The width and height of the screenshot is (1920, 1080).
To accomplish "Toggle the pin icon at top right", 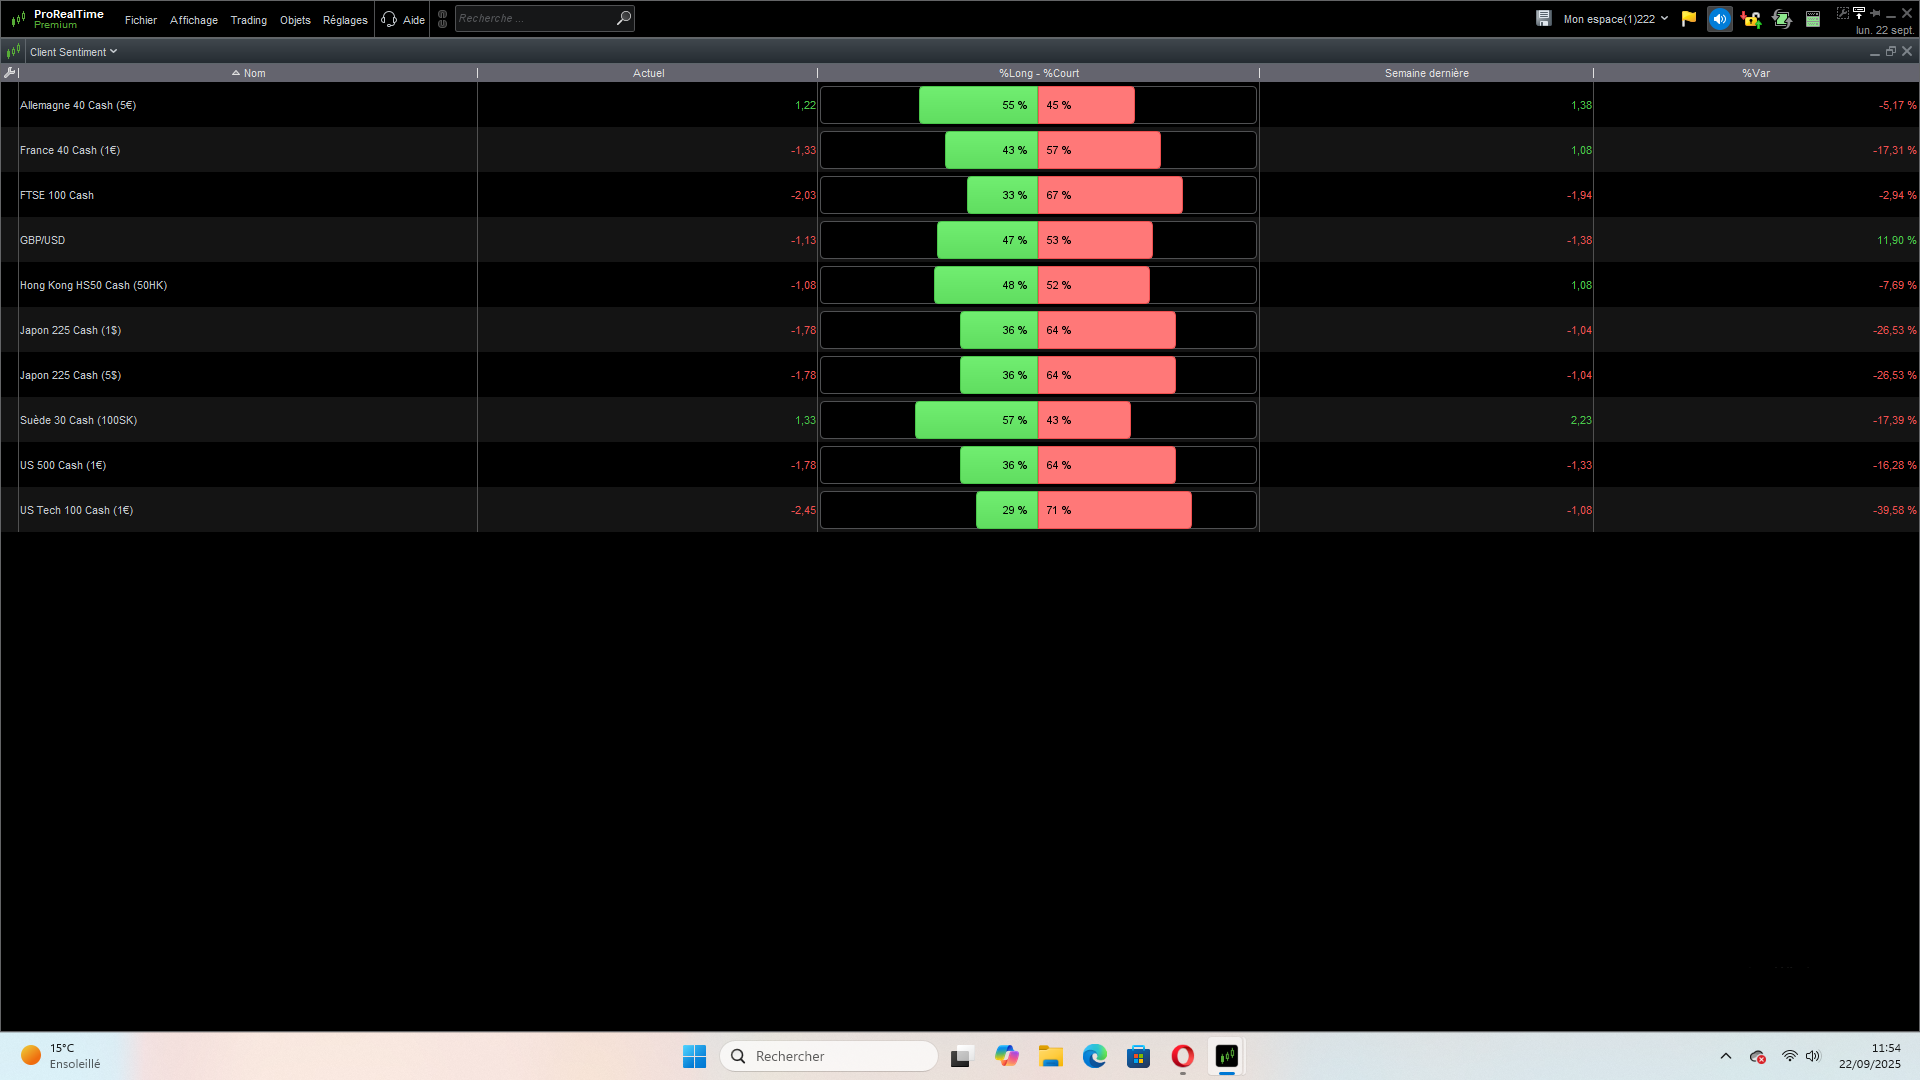I will pyautogui.click(x=1875, y=12).
